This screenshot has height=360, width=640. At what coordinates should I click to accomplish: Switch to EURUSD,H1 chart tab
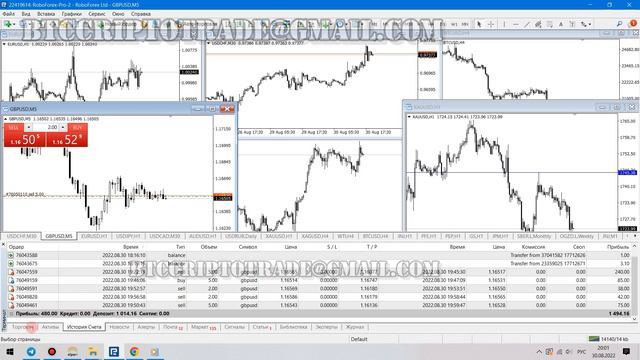94,236
